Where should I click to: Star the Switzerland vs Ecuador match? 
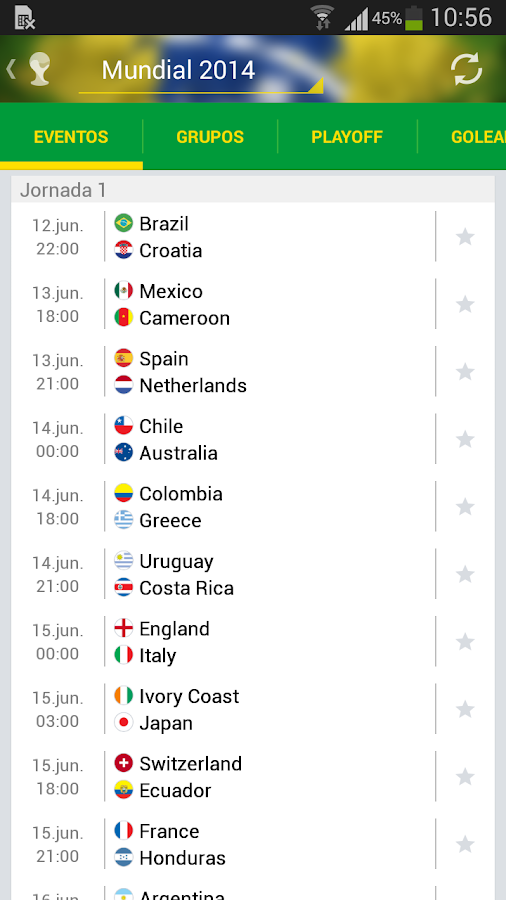(x=465, y=777)
